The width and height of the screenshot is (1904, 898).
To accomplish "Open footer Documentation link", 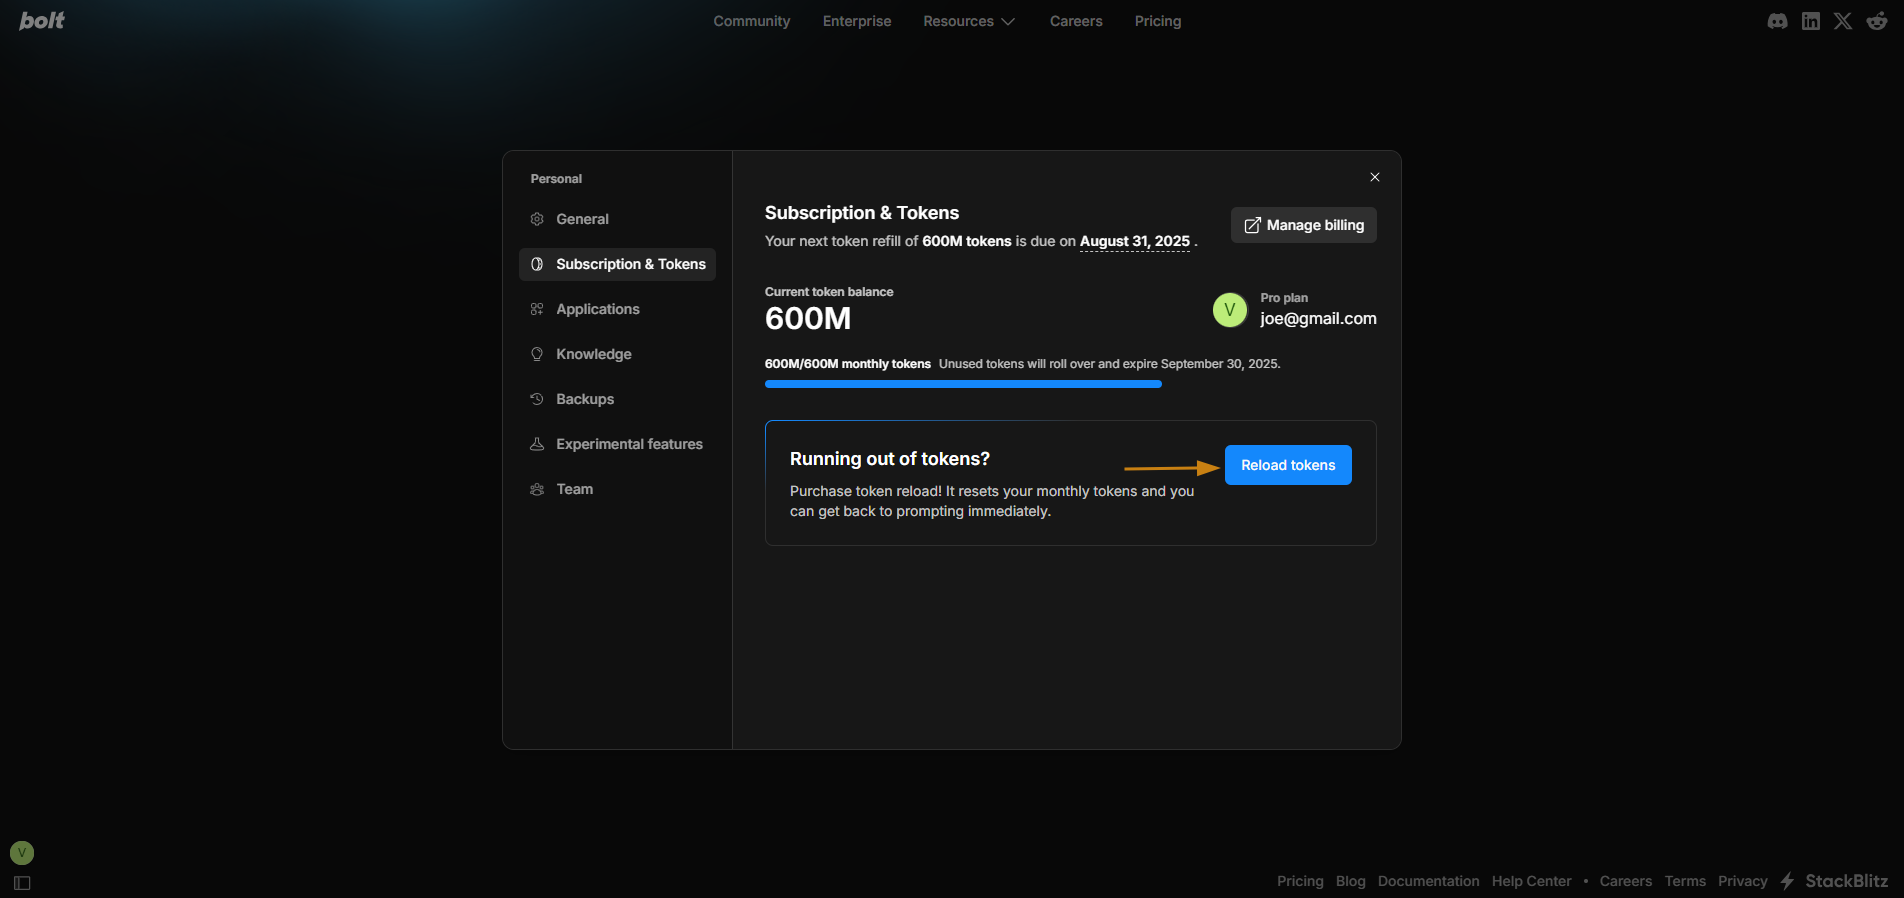I will pos(1428,881).
